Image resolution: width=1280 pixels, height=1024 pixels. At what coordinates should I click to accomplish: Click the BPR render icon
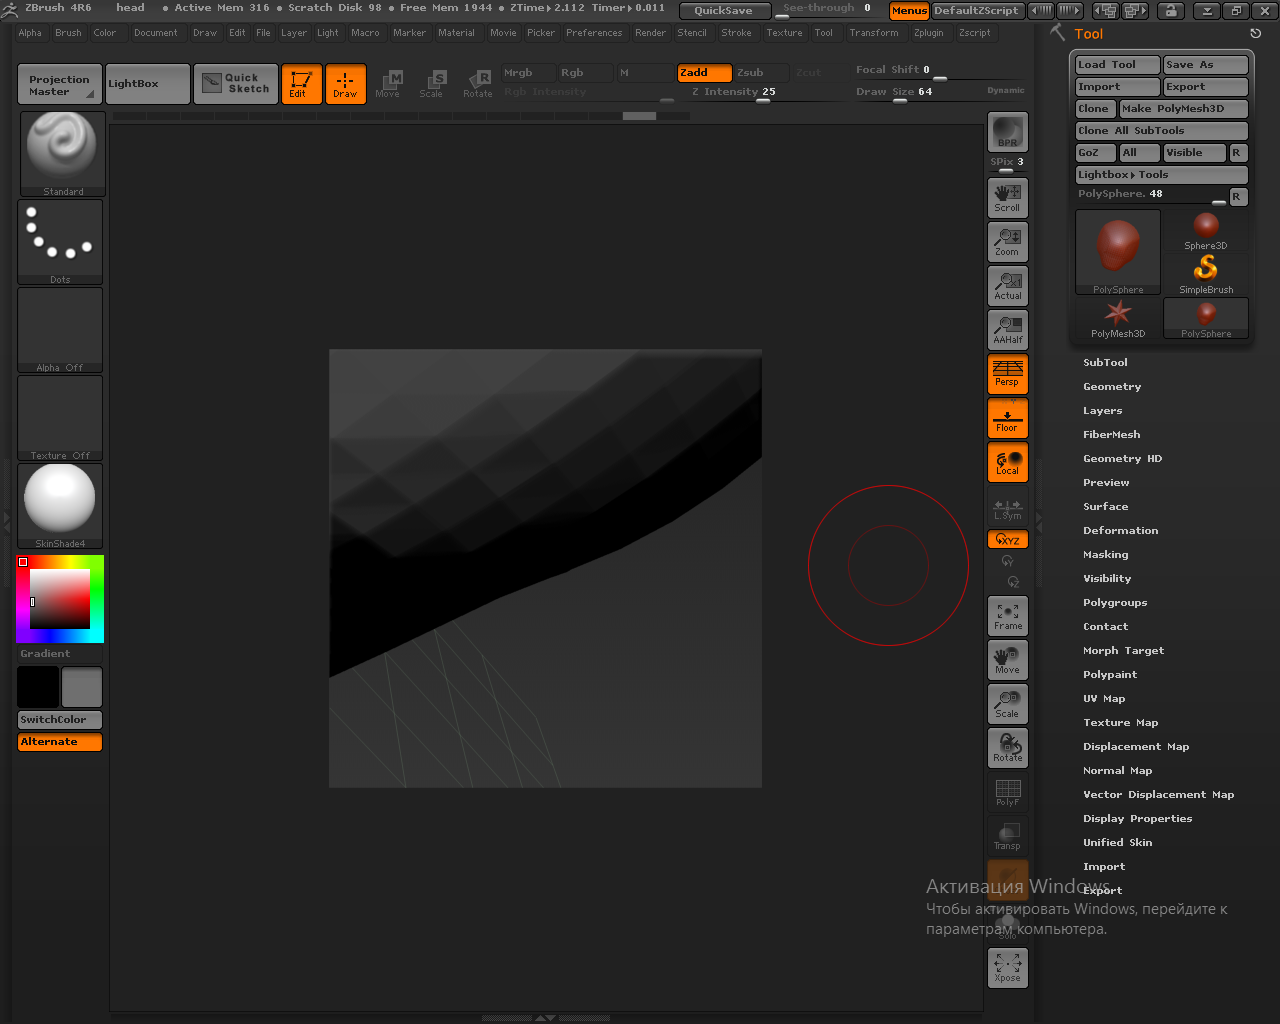click(1007, 131)
